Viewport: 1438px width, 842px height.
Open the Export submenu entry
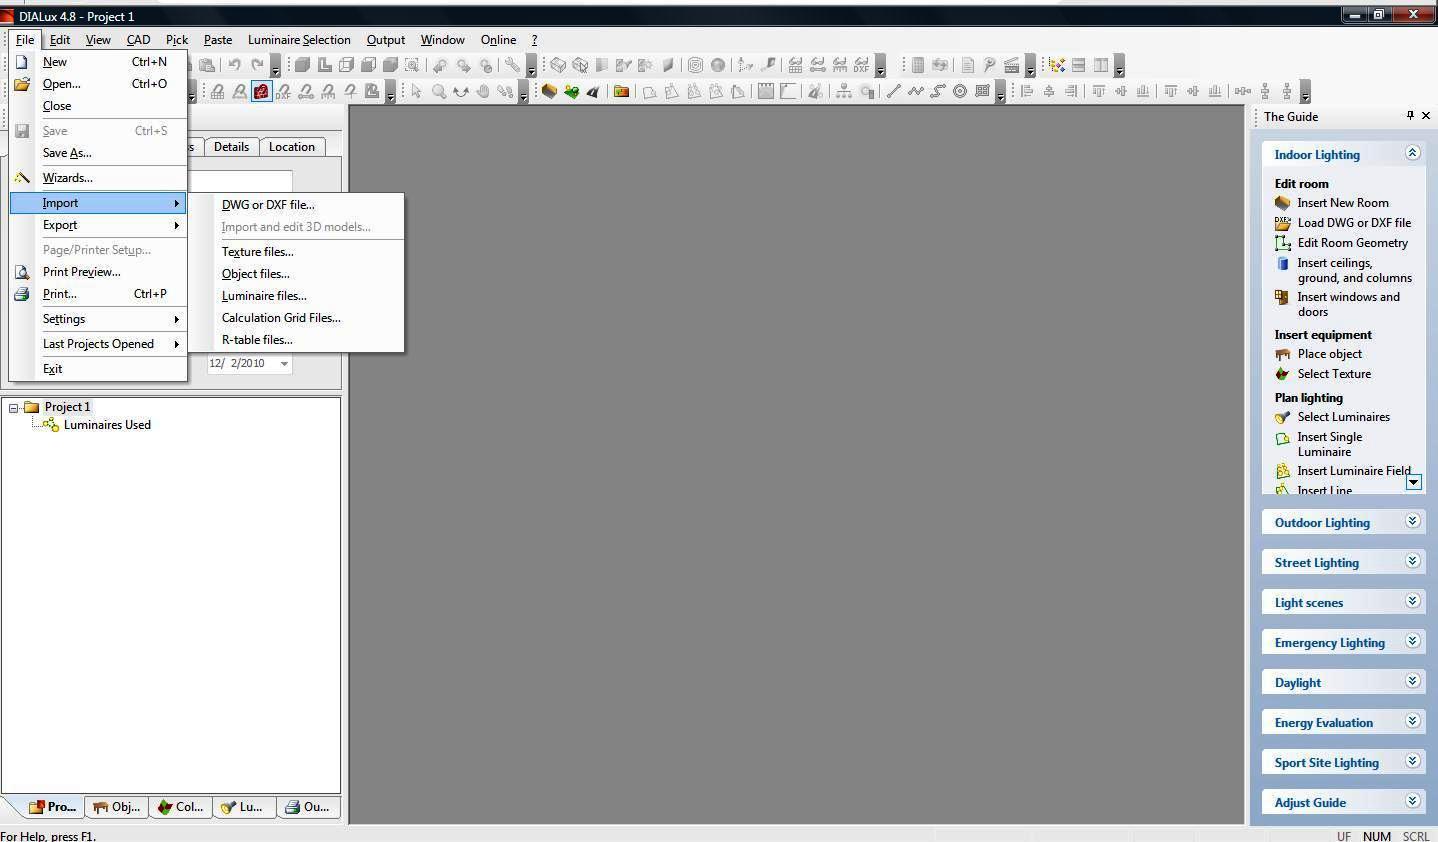point(98,225)
